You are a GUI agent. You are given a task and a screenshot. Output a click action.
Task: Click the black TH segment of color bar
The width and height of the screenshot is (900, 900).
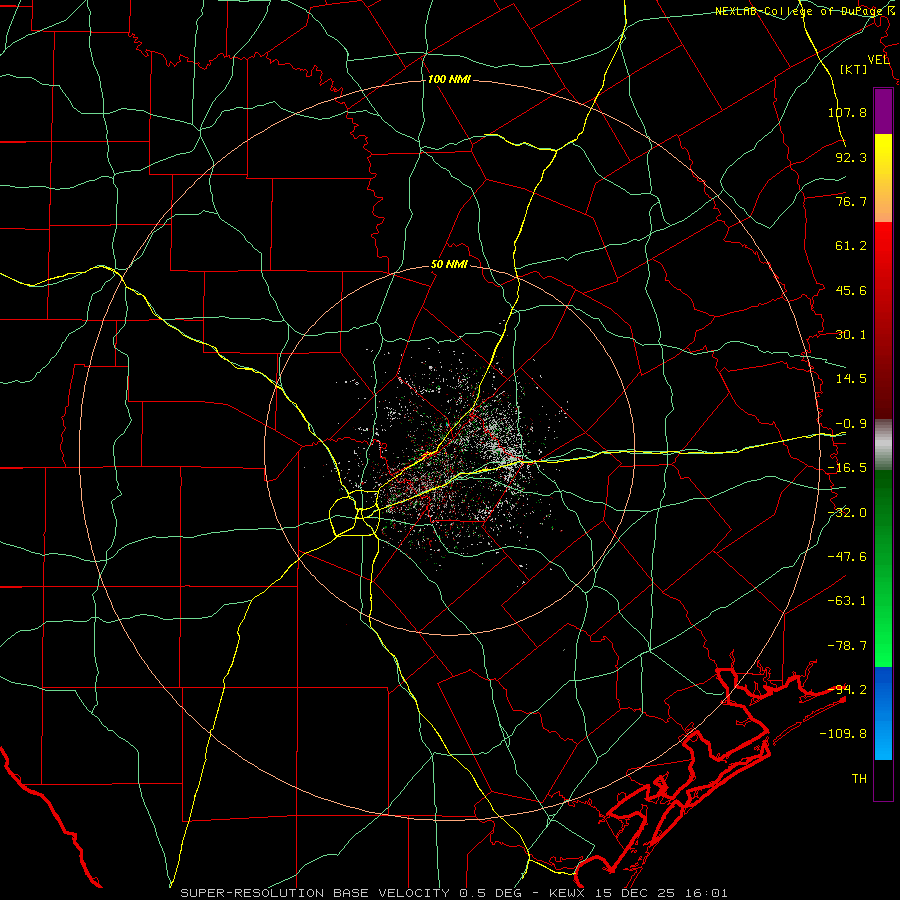883,780
